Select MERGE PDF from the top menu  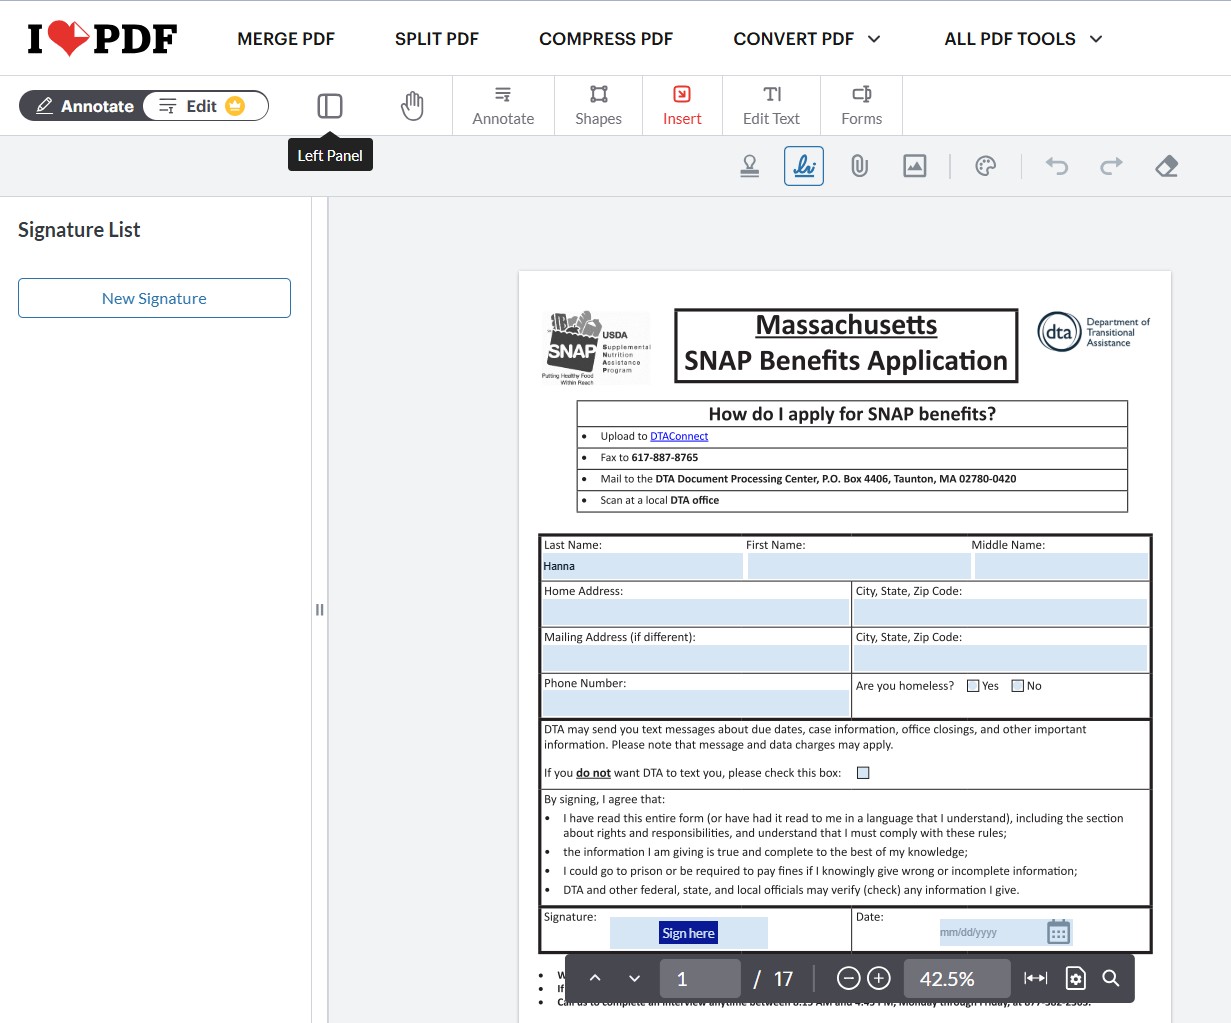pyautogui.click(x=286, y=38)
